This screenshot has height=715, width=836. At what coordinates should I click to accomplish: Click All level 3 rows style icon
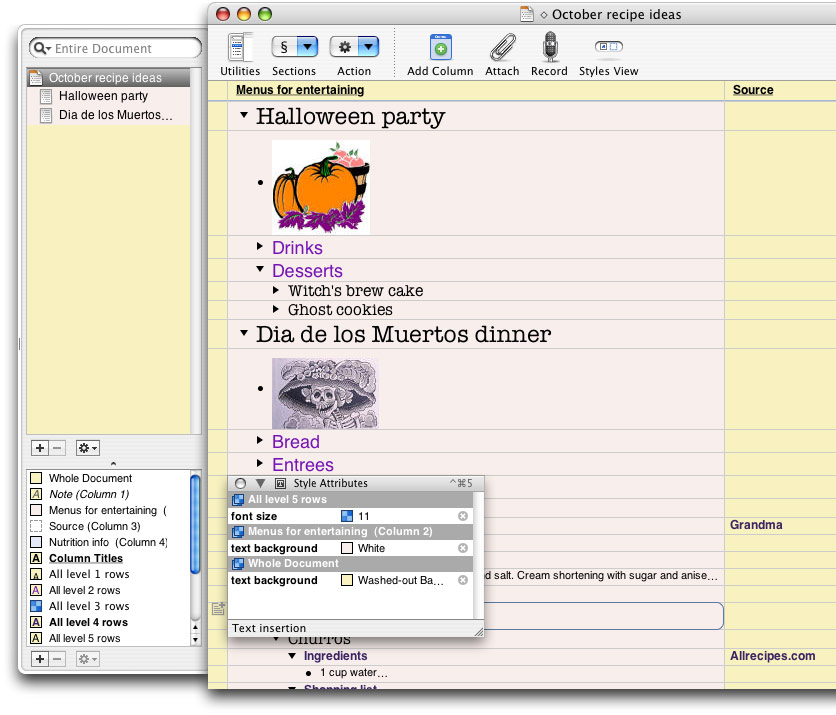coord(36,606)
